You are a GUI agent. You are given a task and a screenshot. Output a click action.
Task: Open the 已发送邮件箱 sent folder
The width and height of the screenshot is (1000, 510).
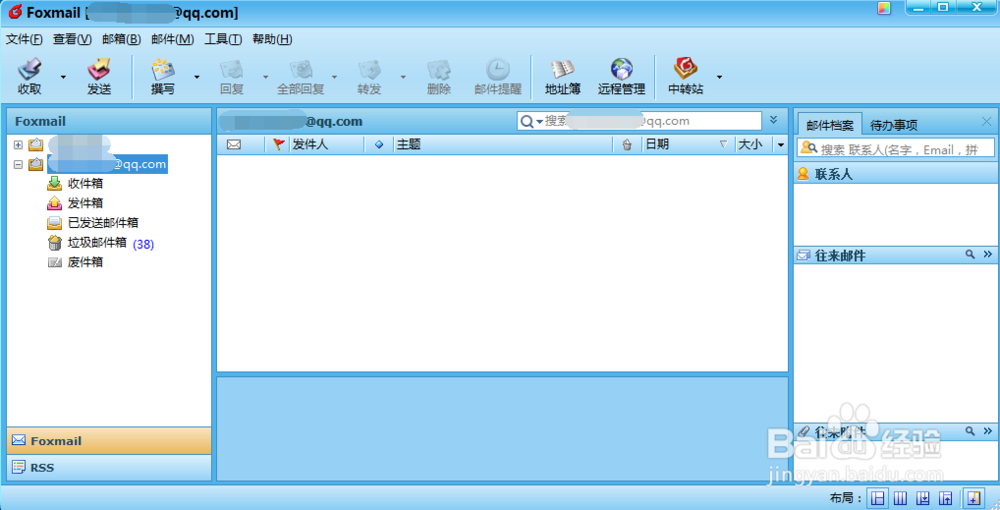[93, 222]
